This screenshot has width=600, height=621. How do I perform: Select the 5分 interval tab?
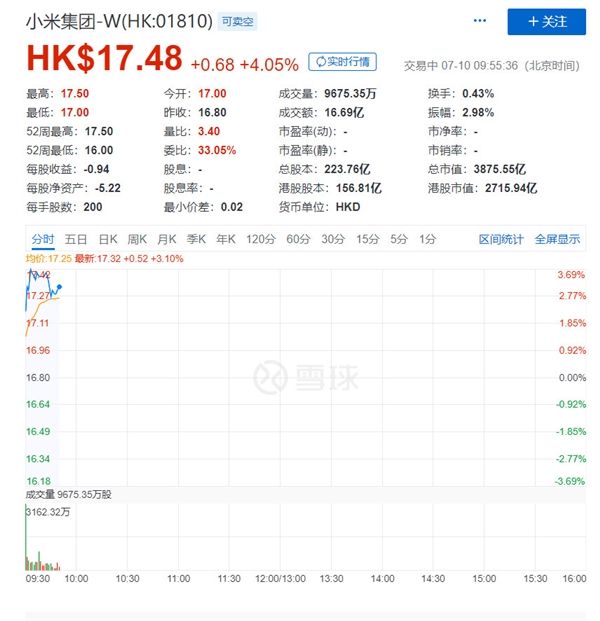coord(399,239)
